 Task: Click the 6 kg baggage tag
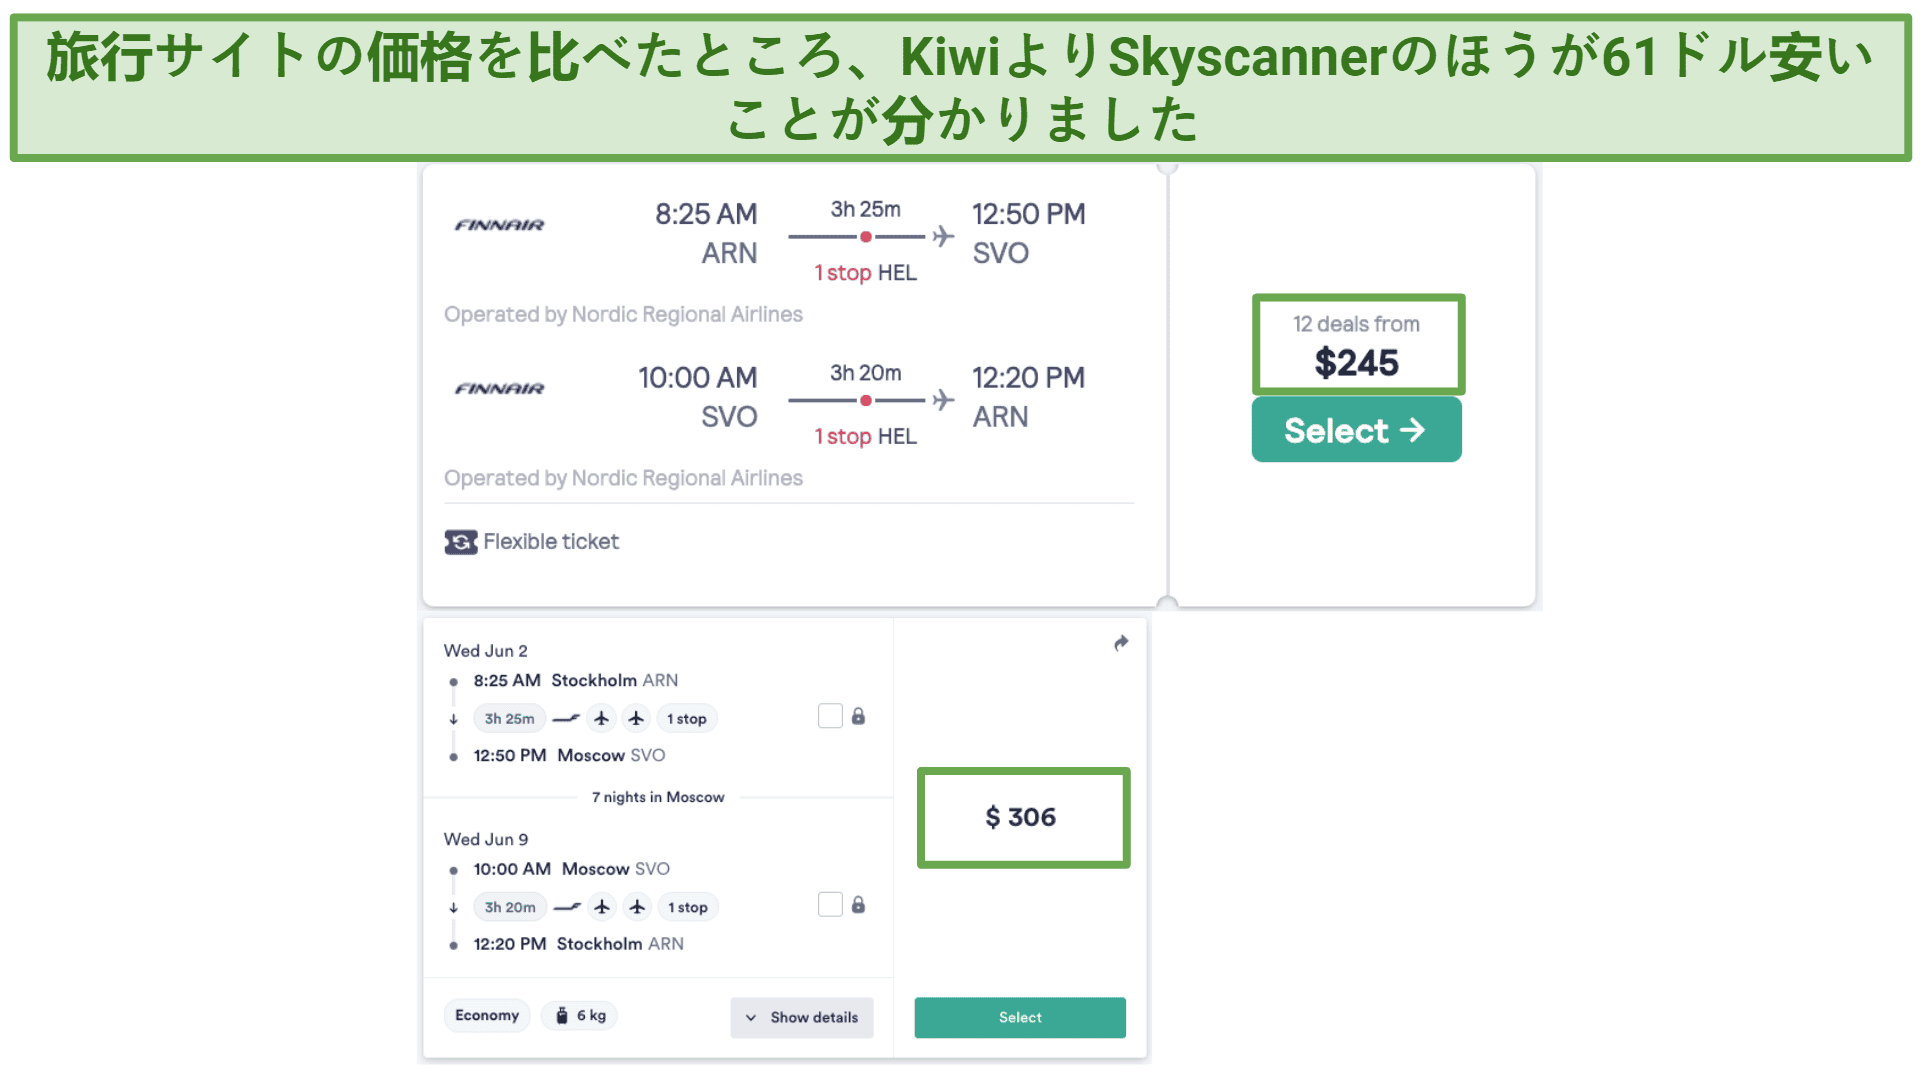click(x=580, y=1015)
